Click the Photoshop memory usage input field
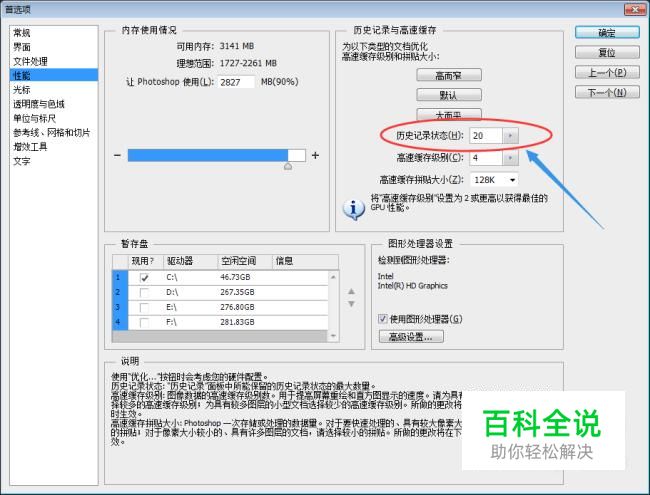The height and width of the screenshot is (495, 650). 236,82
